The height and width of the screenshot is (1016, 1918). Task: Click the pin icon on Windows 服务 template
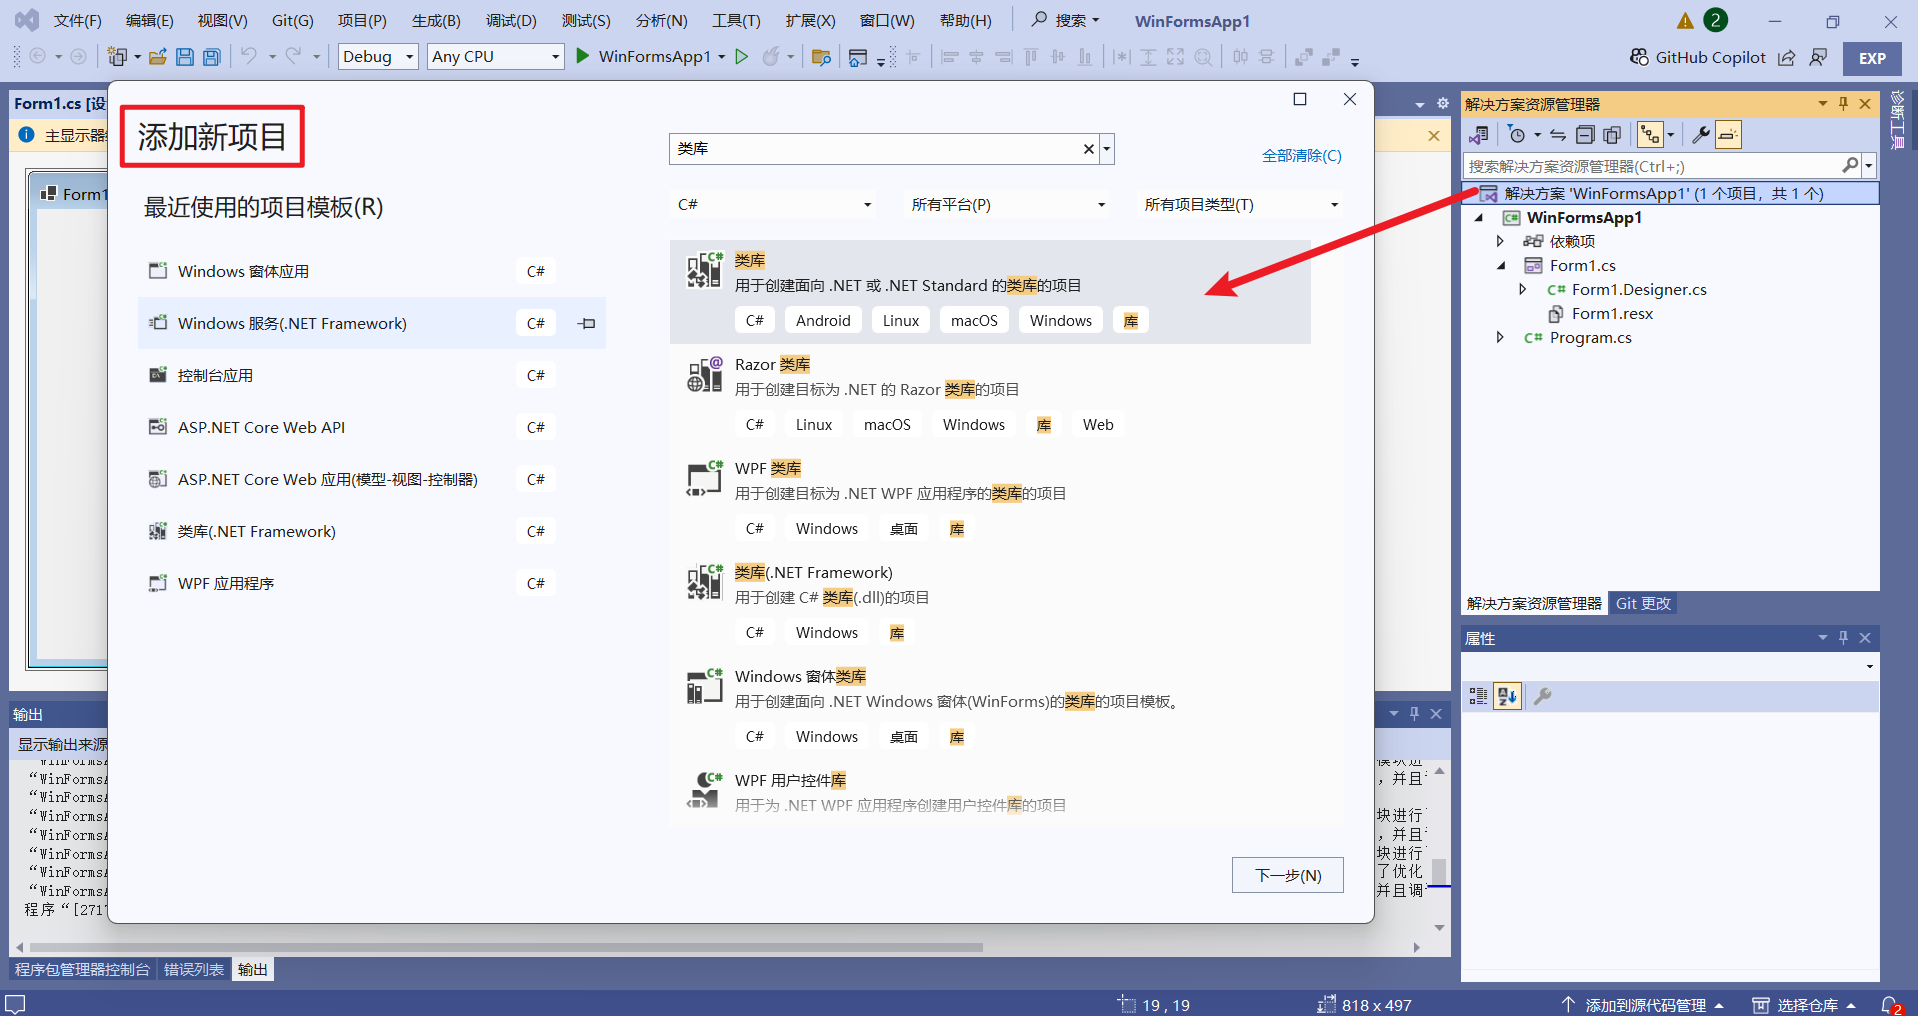click(587, 323)
